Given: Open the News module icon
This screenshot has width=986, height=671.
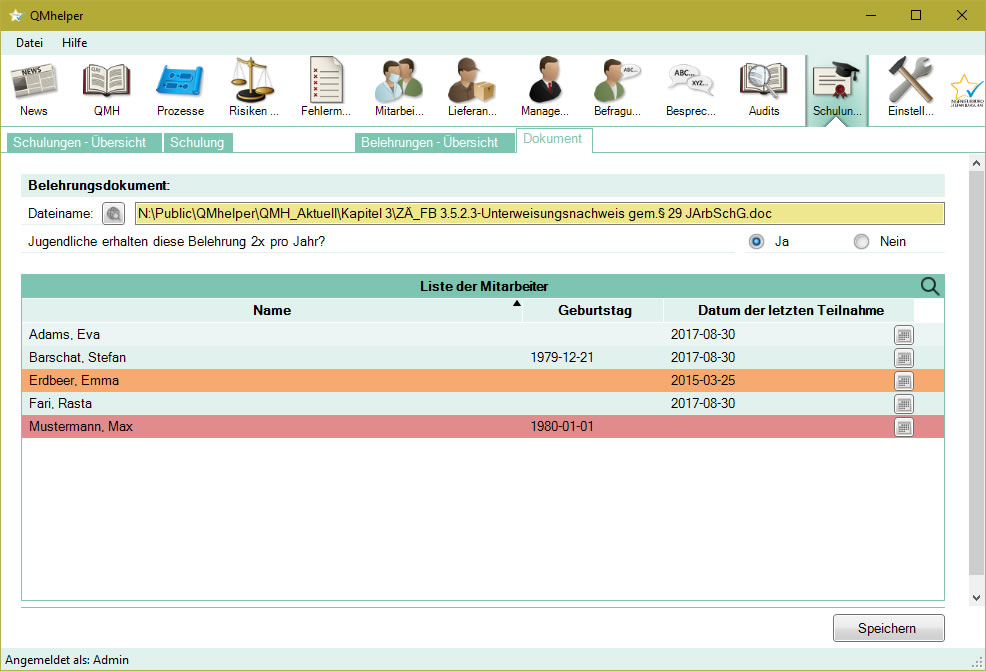Looking at the screenshot, I should tap(33, 88).
